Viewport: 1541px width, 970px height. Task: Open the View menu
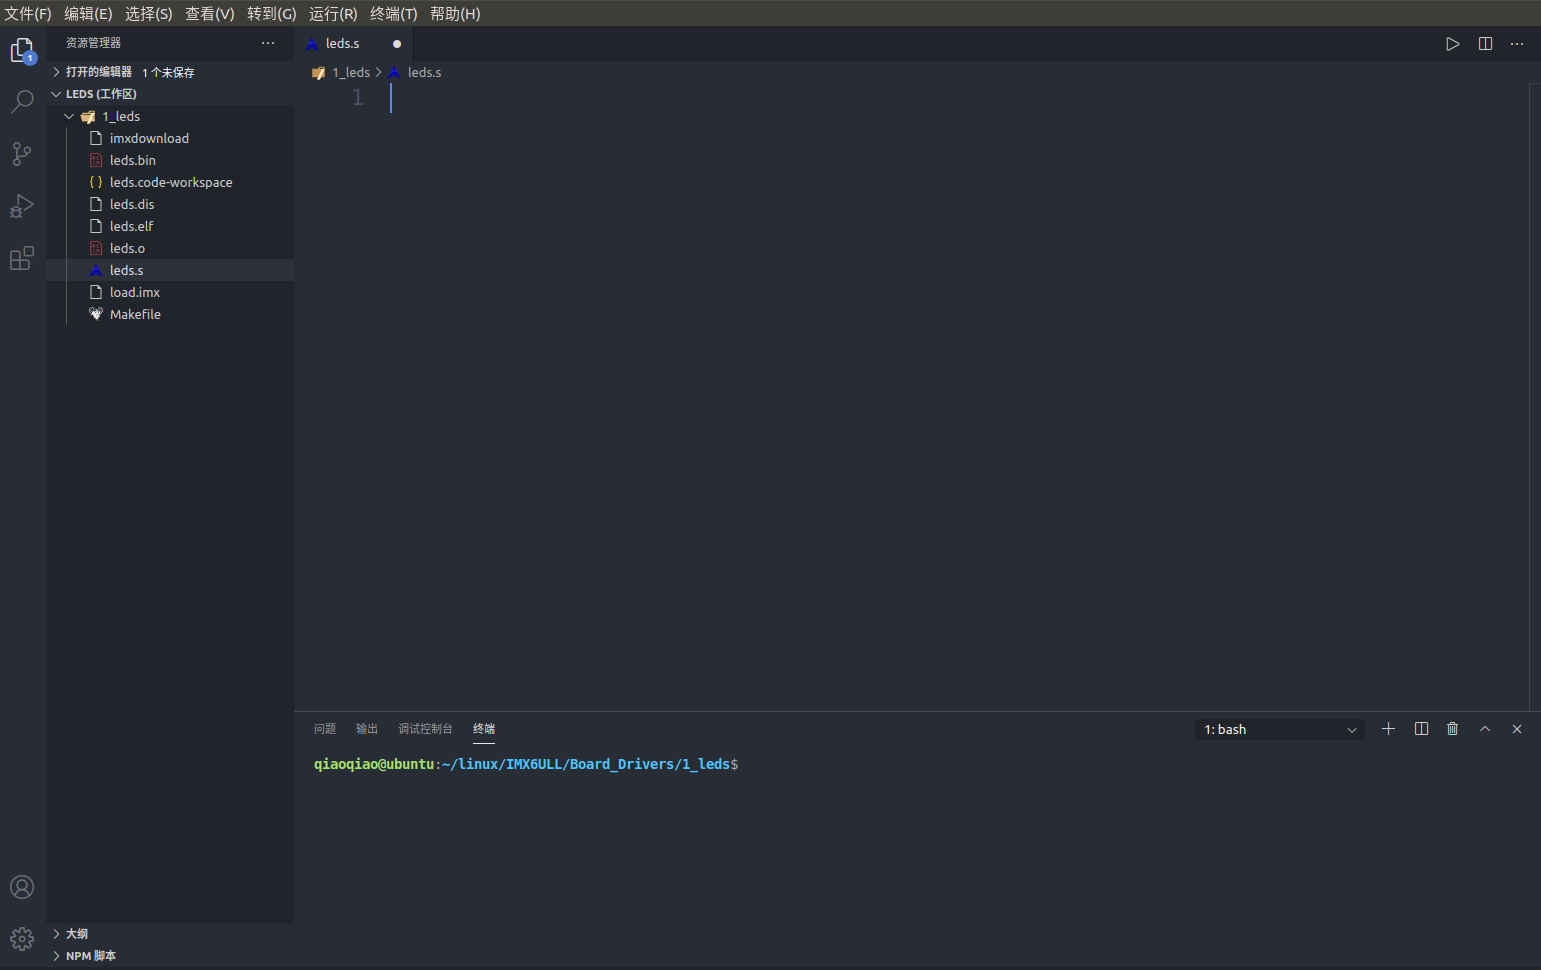209,13
